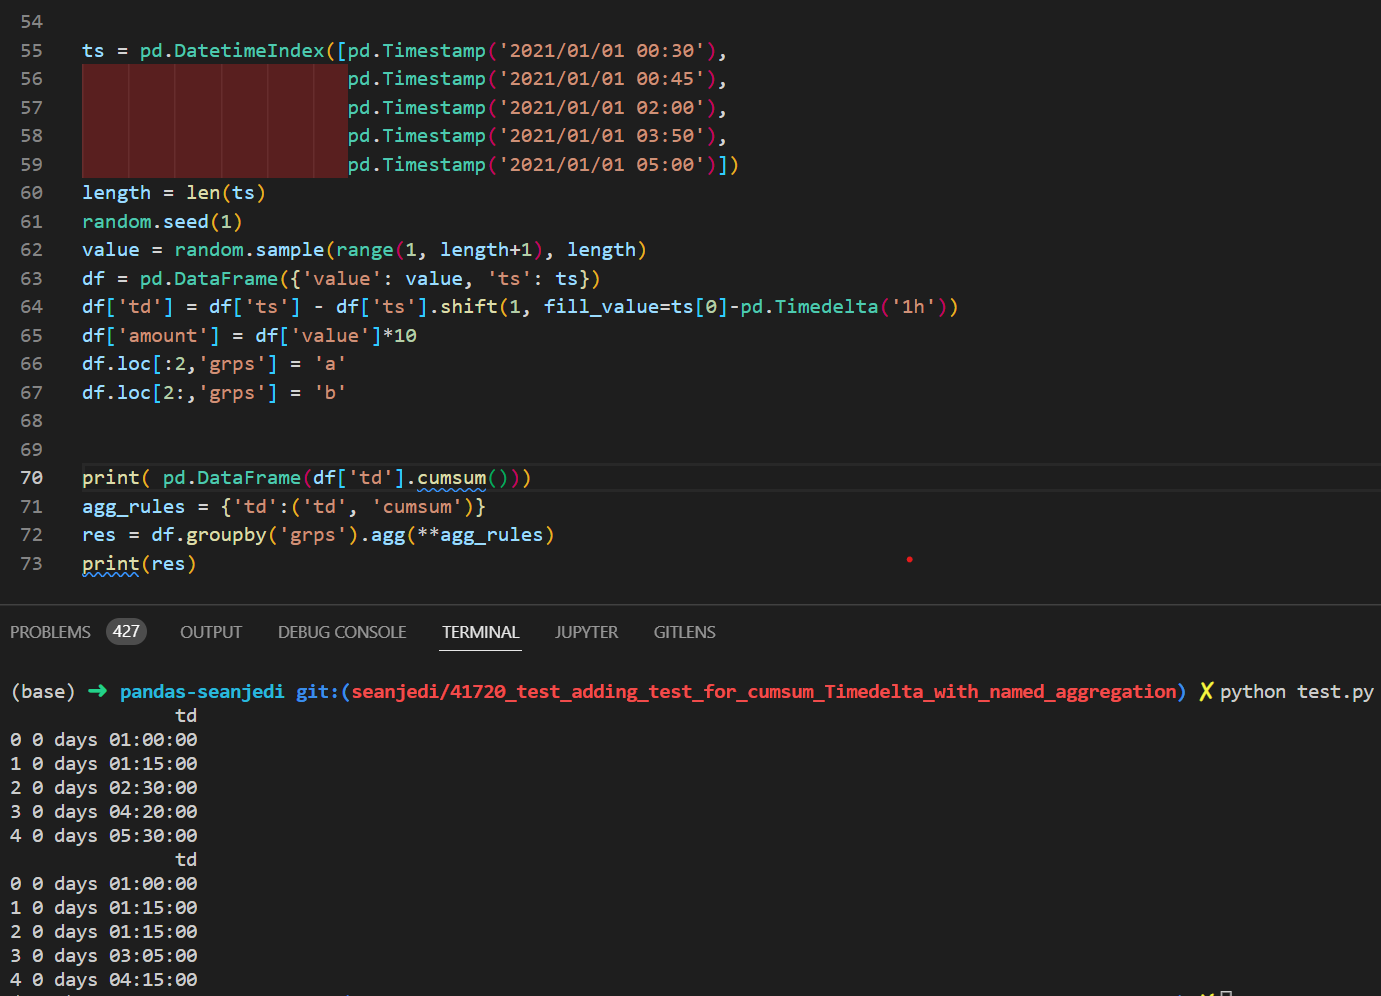Click the 'cumsum' call on line 70

pos(451,478)
